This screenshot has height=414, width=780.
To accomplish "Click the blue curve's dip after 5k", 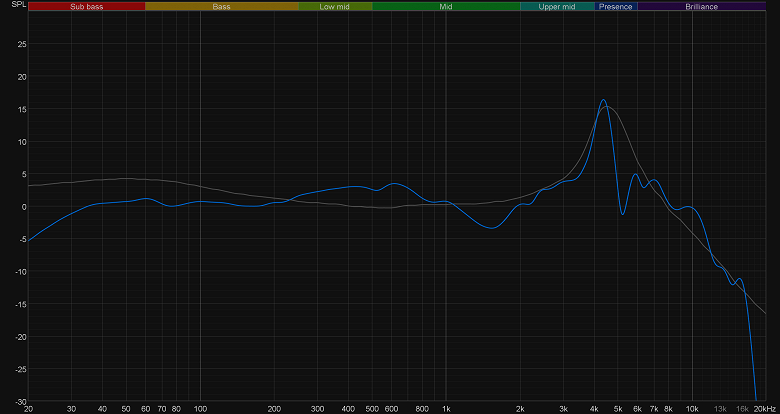I will 622,214.
